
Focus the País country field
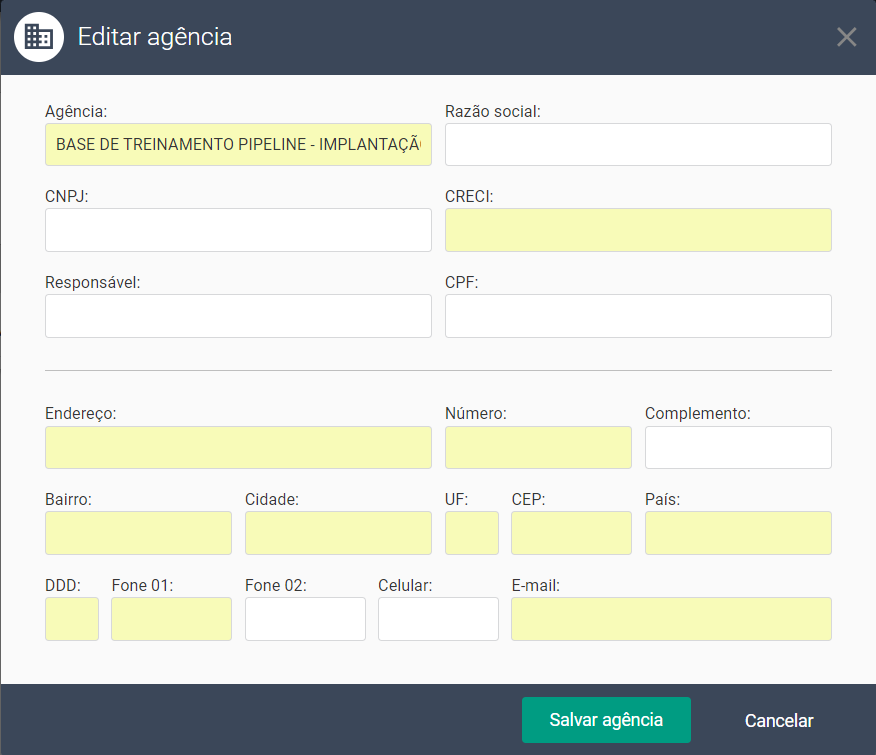(738, 533)
